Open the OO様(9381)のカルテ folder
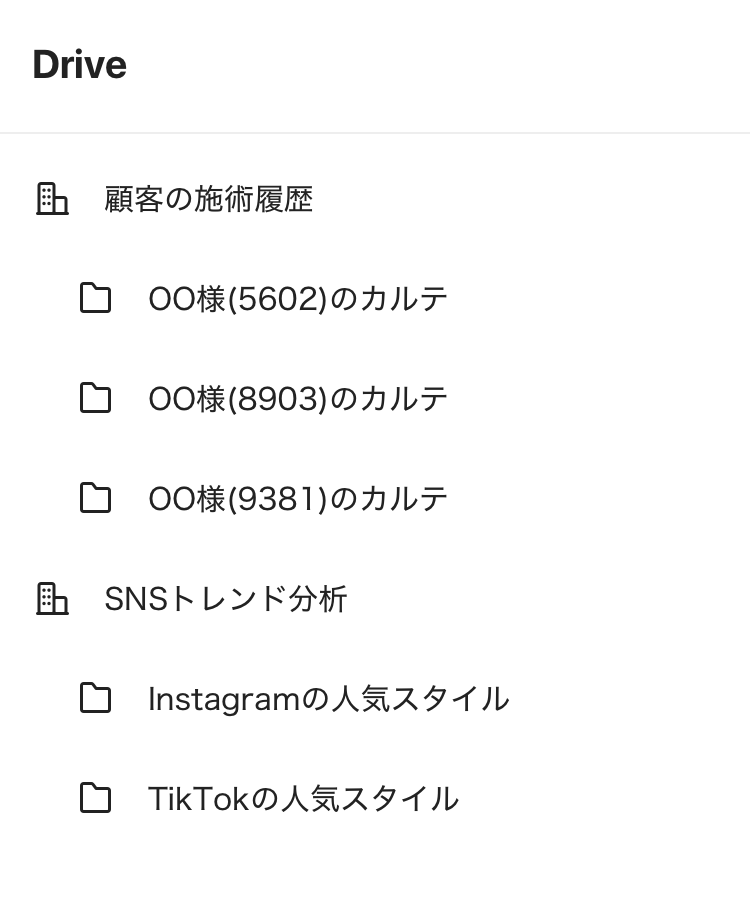The image size is (750, 900). point(298,499)
